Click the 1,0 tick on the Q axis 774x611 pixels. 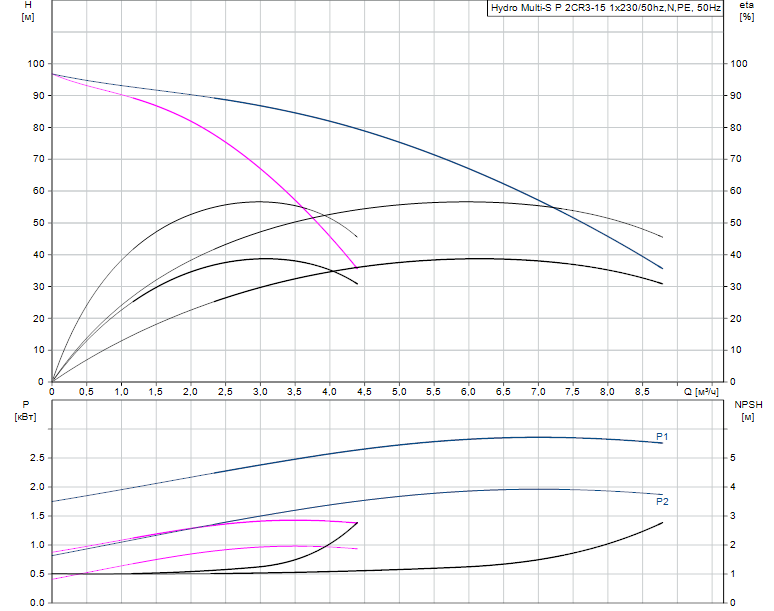(121, 392)
